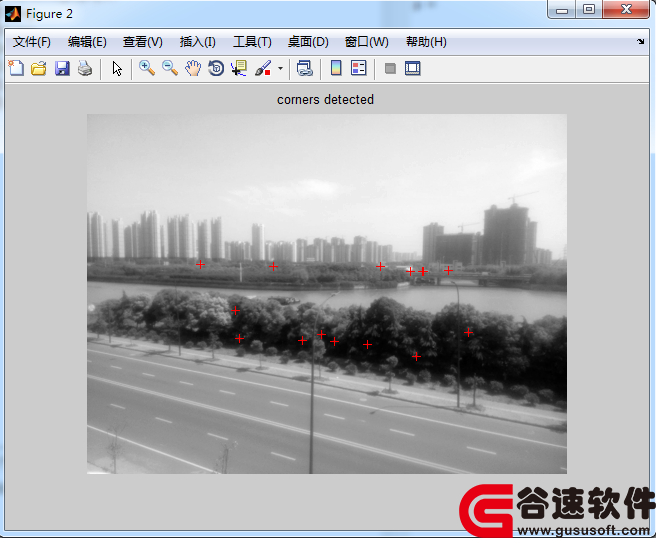
Task: Open the 文件(F) menu
Action: pos(32,42)
